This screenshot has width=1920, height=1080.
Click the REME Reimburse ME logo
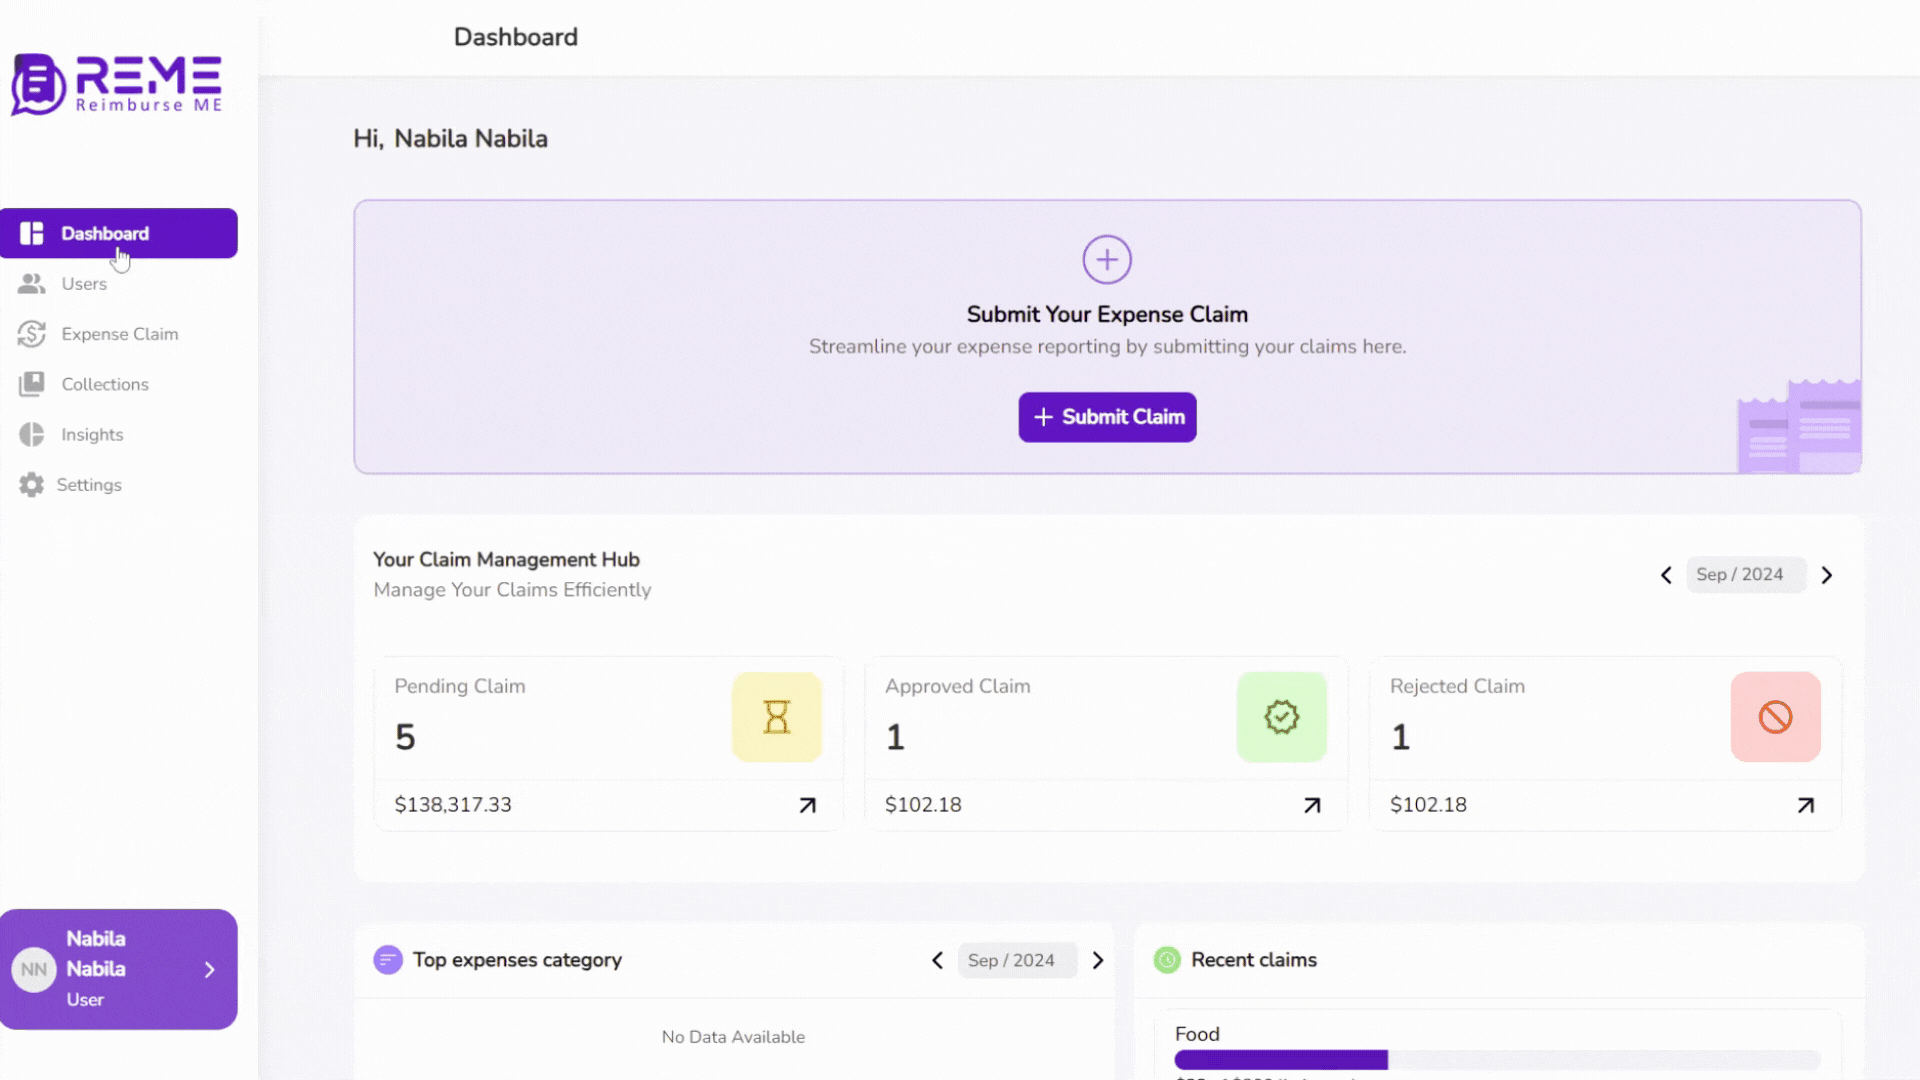click(117, 84)
